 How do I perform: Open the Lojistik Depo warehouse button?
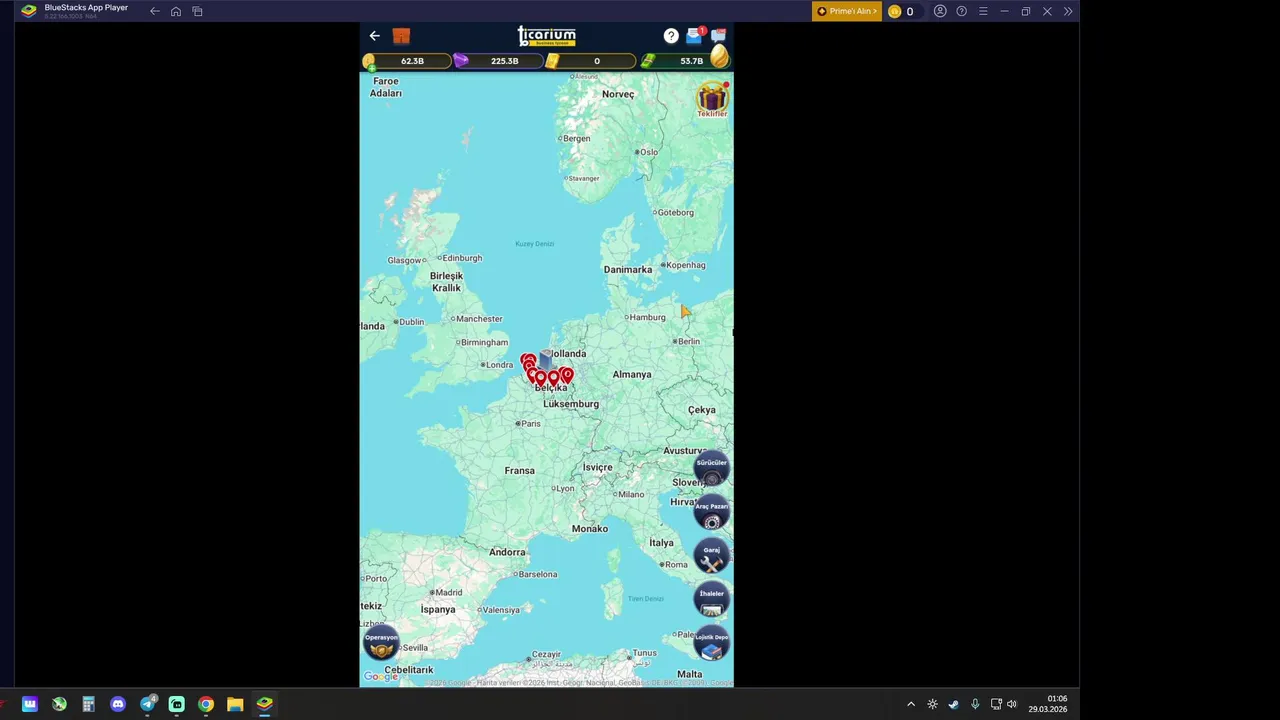coord(712,643)
